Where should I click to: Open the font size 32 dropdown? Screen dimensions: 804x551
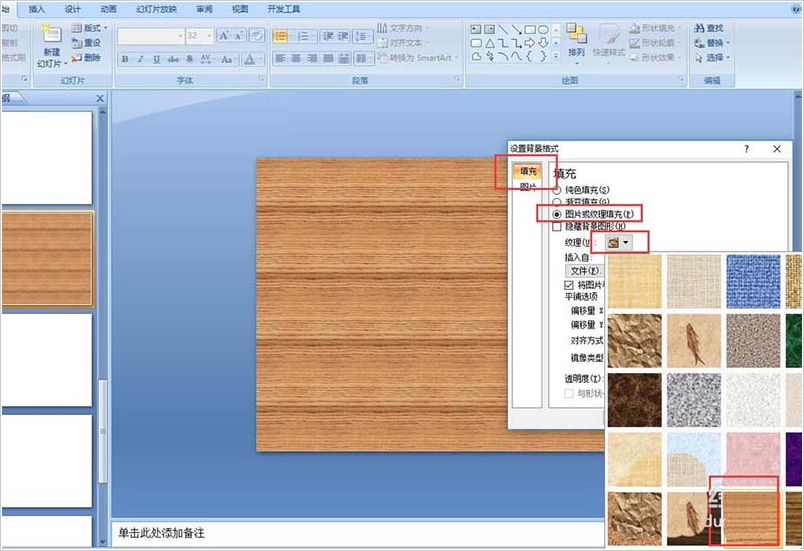pos(200,36)
